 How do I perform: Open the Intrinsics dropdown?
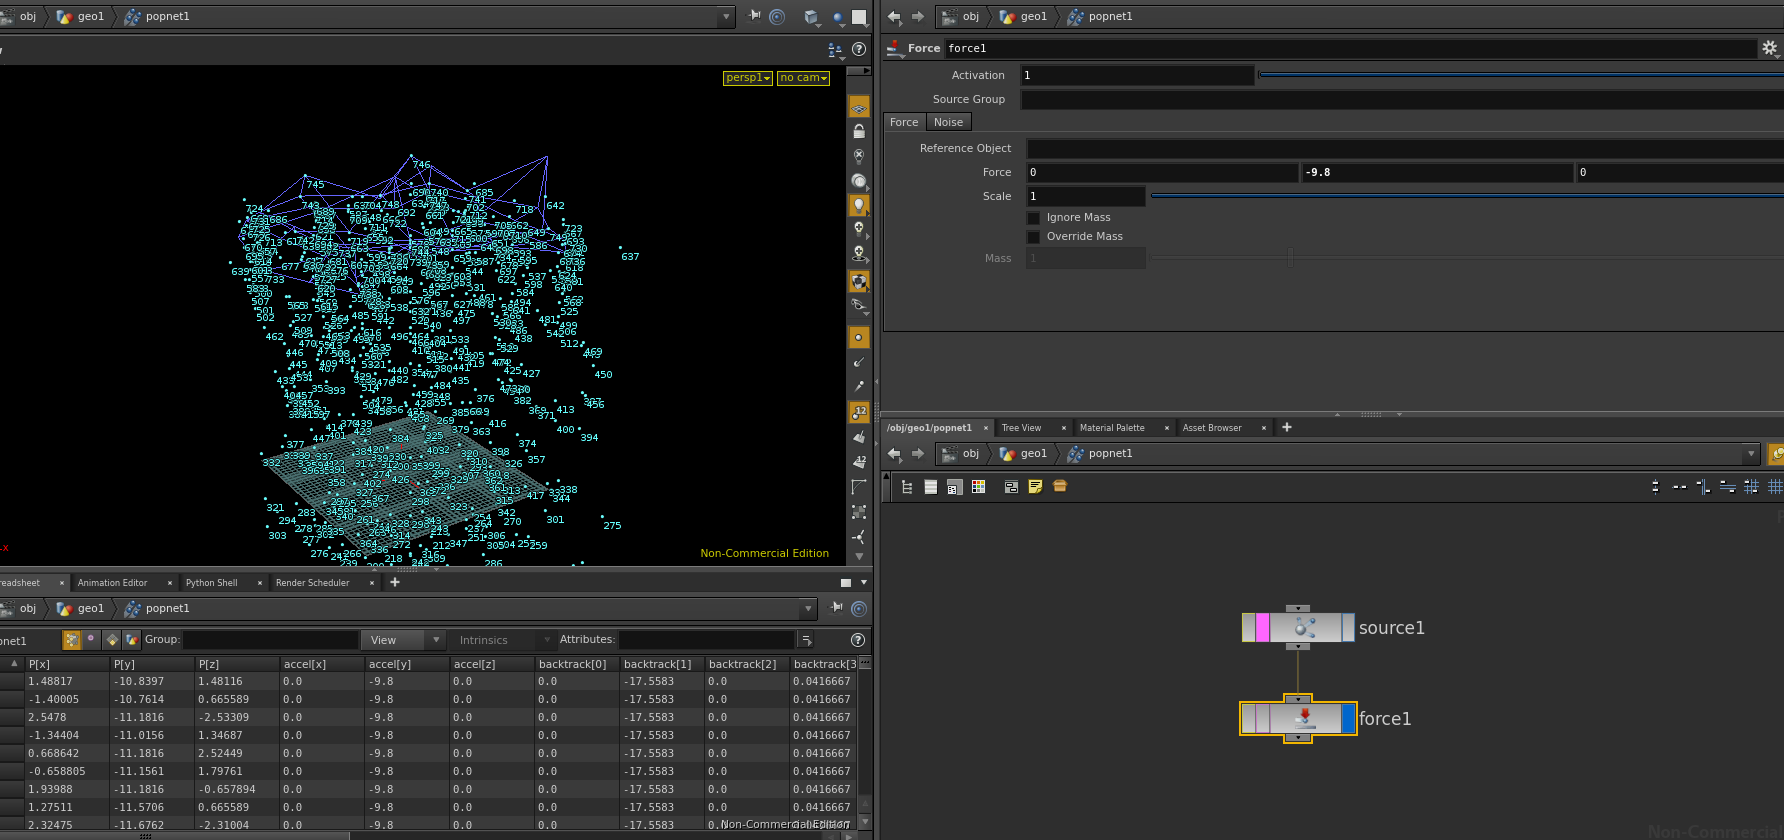503,640
